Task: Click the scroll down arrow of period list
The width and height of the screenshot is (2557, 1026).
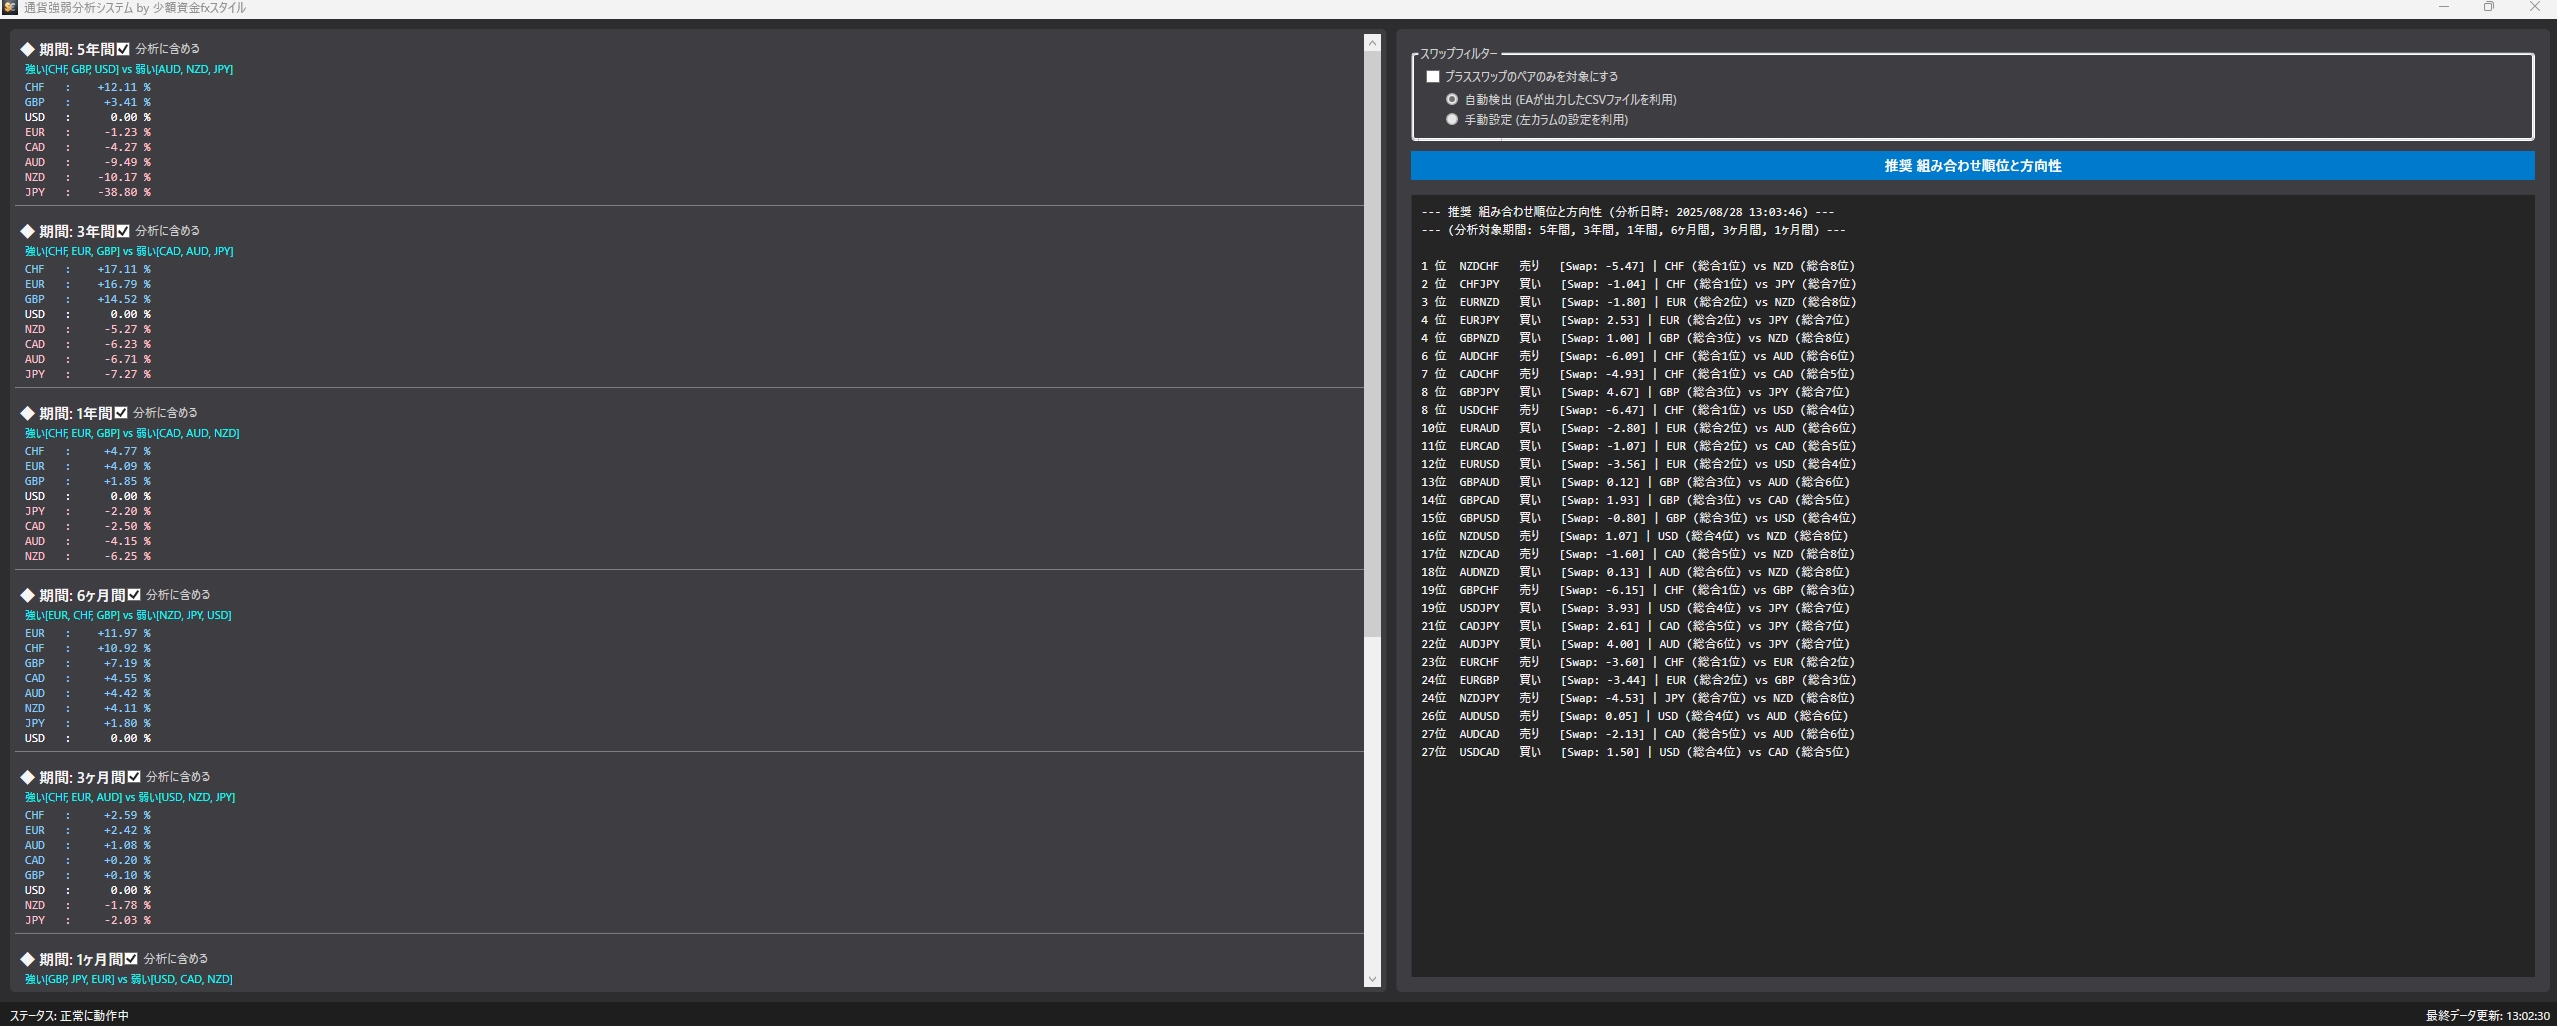Action: 1372,979
